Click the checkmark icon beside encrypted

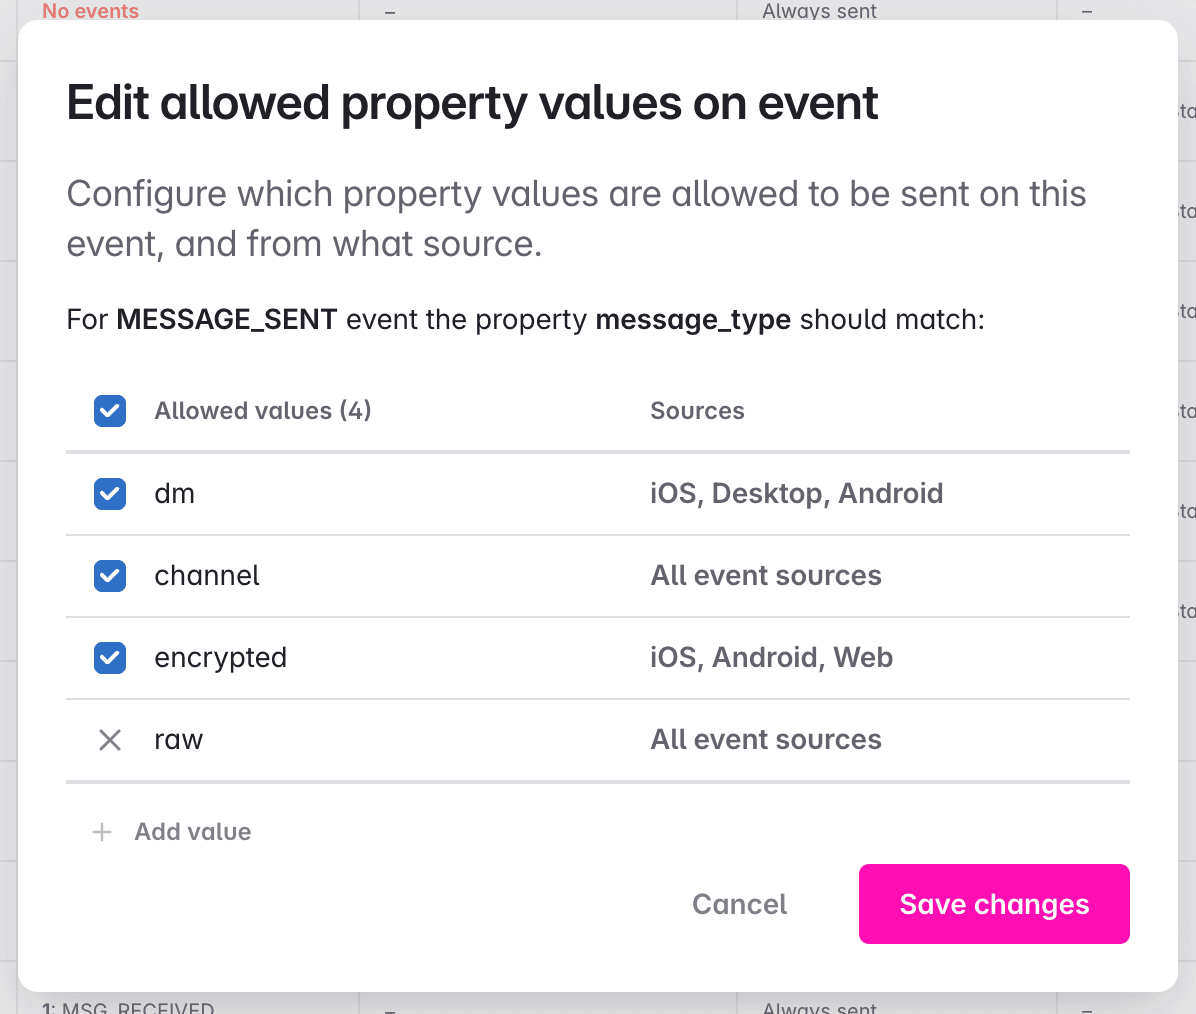[x=110, y=658]
